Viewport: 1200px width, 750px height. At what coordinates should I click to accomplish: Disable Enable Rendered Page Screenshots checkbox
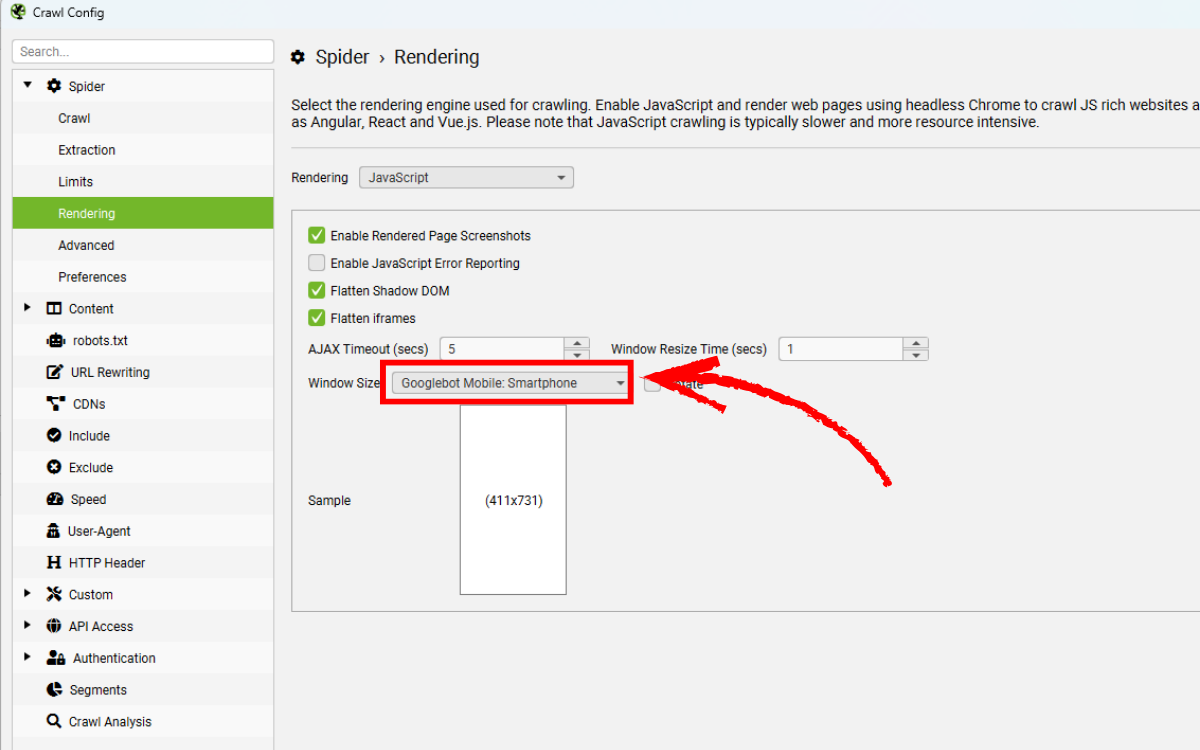[317, 236]
